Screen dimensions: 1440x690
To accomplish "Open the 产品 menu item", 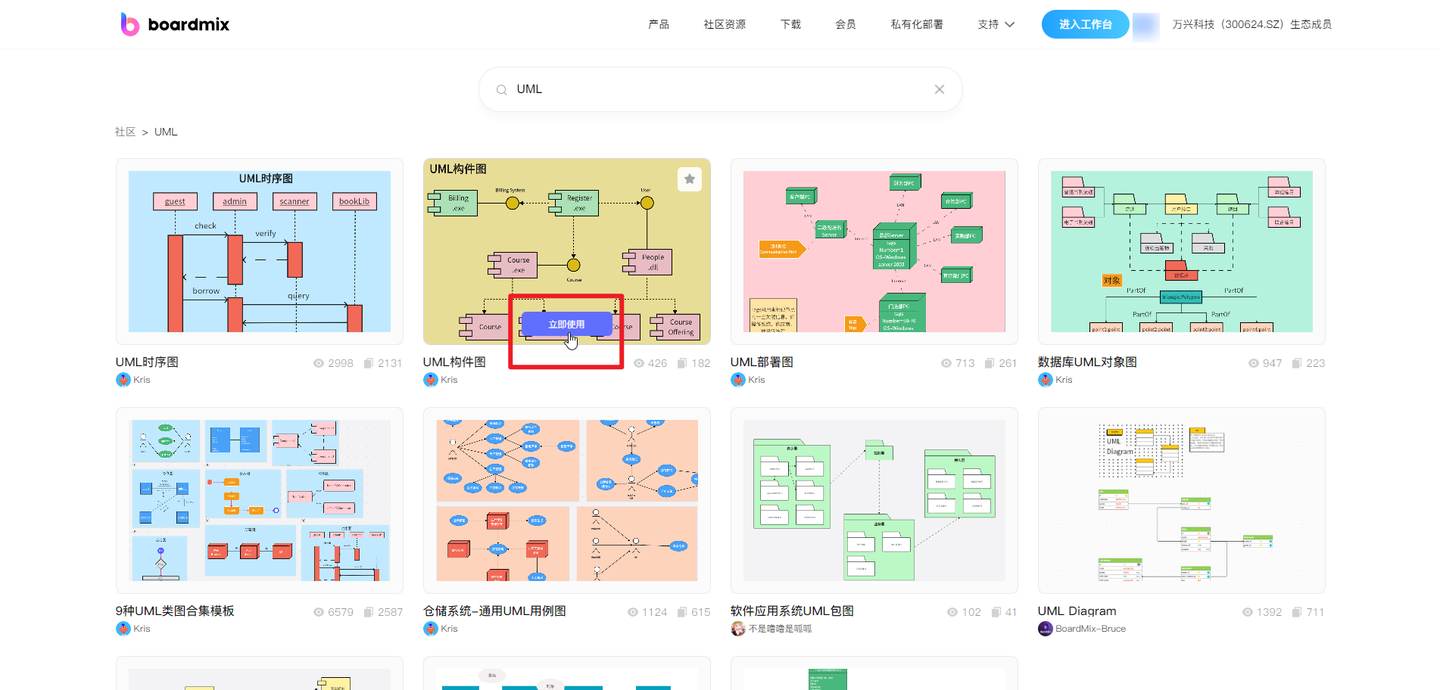I will click(658, 24).
